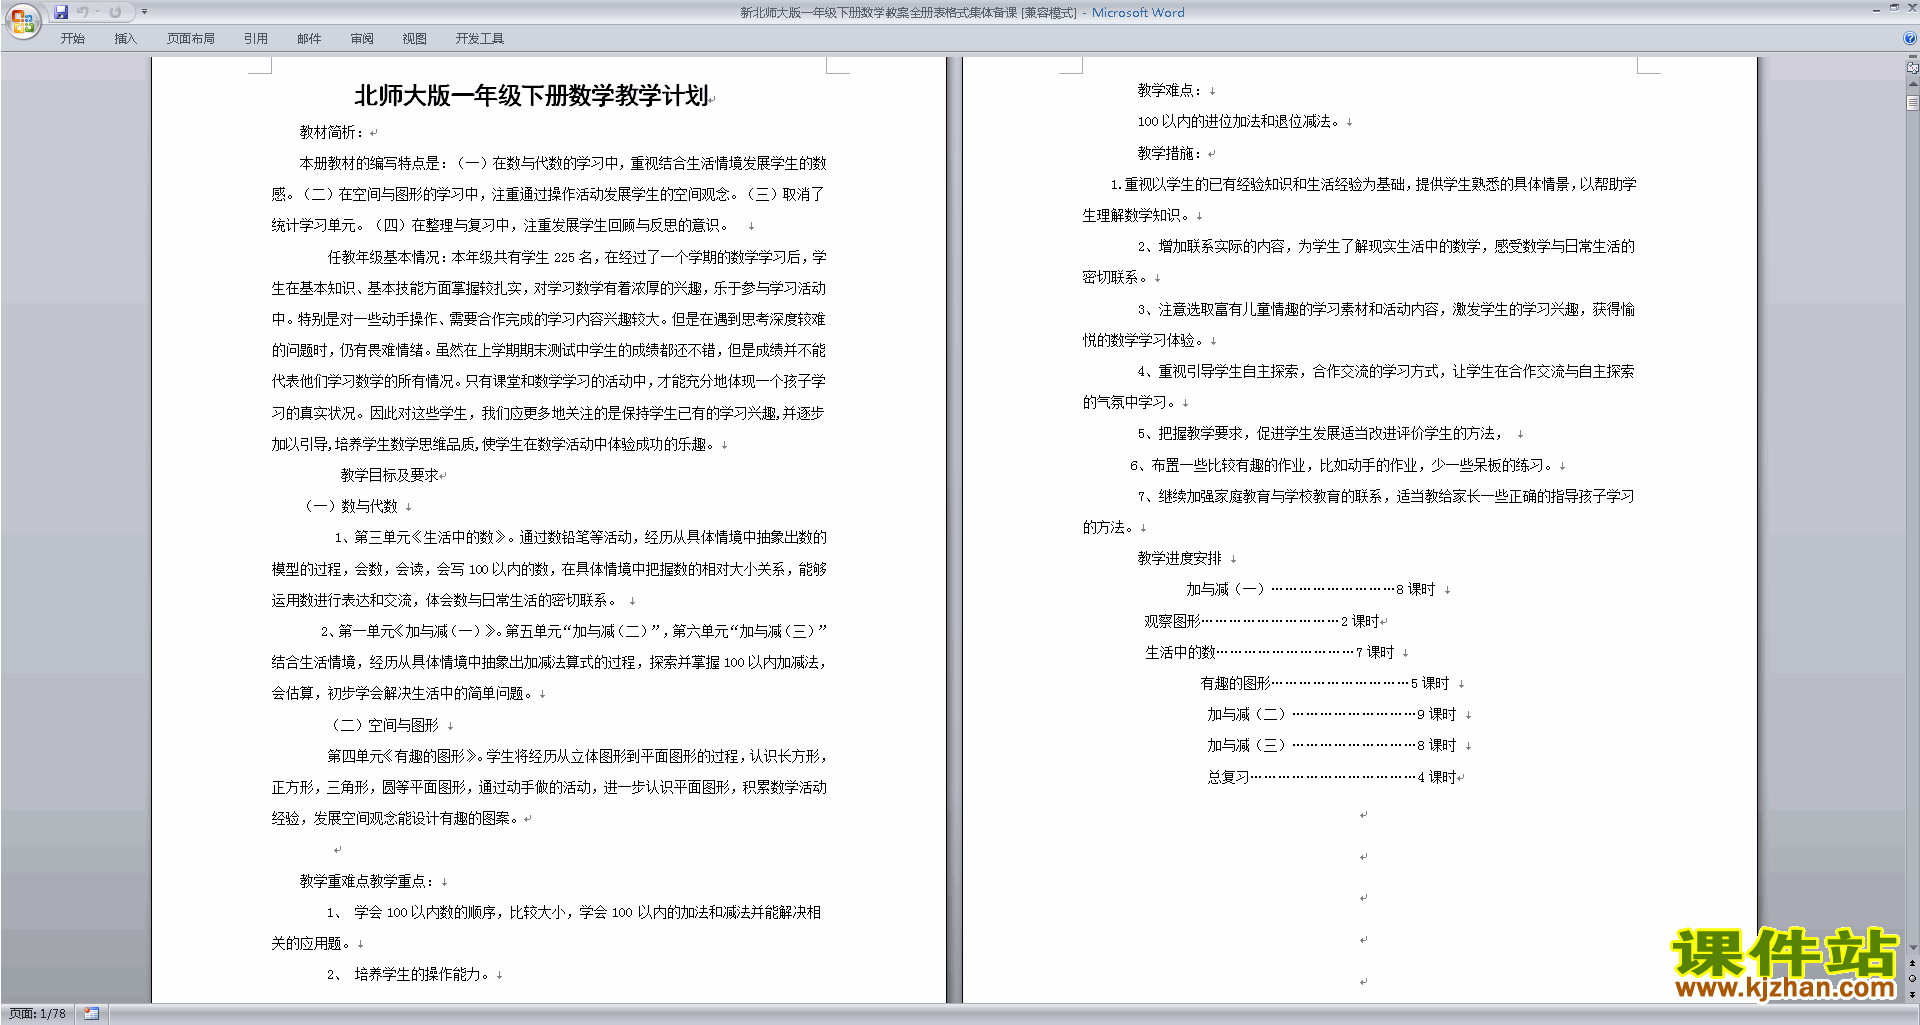The width and height of the screenshot is (1920, 1025).
Task: Open the 开始 ribbon tab
Action: point(72,39)
